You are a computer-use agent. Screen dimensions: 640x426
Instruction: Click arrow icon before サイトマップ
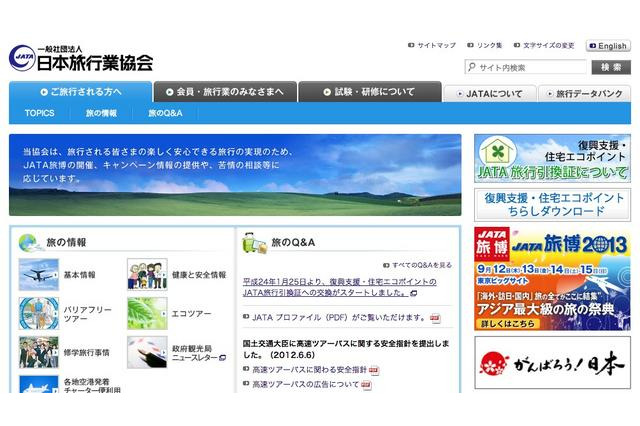click(411, 45)
